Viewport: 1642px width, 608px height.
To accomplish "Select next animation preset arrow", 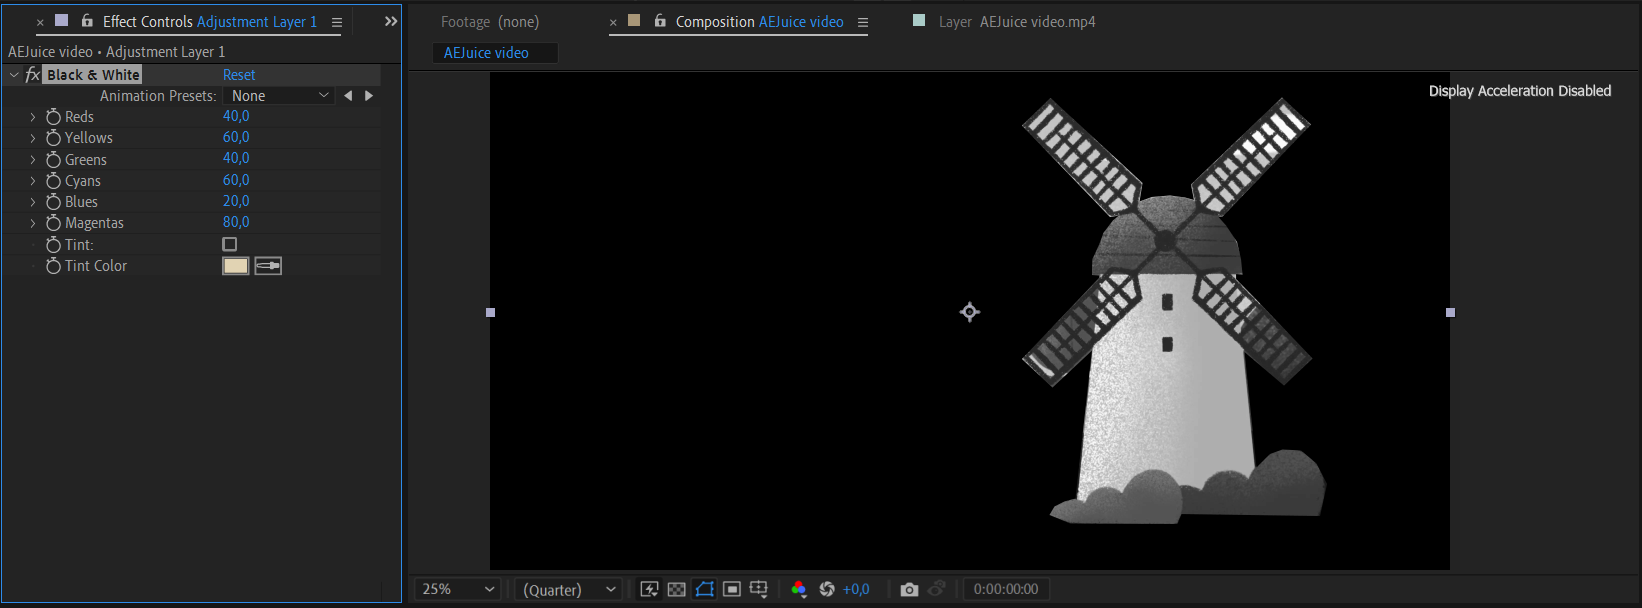I will [x=369, y=96].
